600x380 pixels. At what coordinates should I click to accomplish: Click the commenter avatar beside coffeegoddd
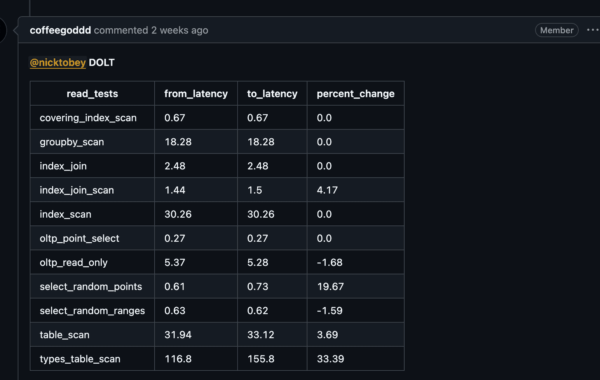coord(2,30)
